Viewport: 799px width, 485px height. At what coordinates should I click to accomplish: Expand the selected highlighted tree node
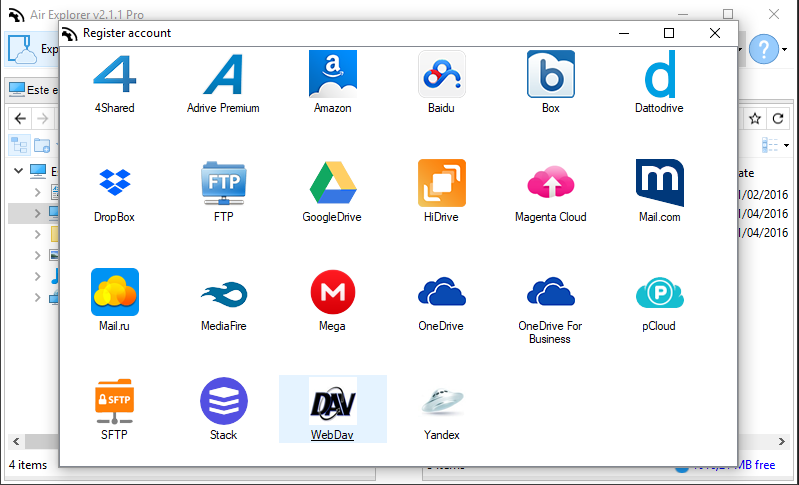coord(38,213)
